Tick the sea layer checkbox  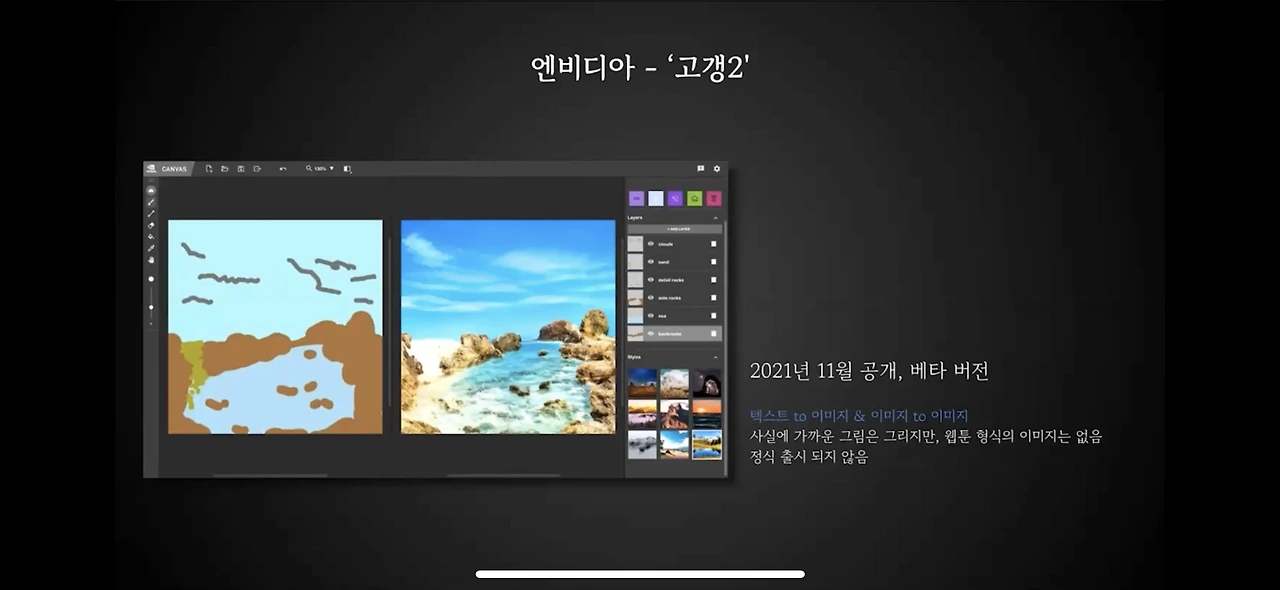[x=714, y=316]
